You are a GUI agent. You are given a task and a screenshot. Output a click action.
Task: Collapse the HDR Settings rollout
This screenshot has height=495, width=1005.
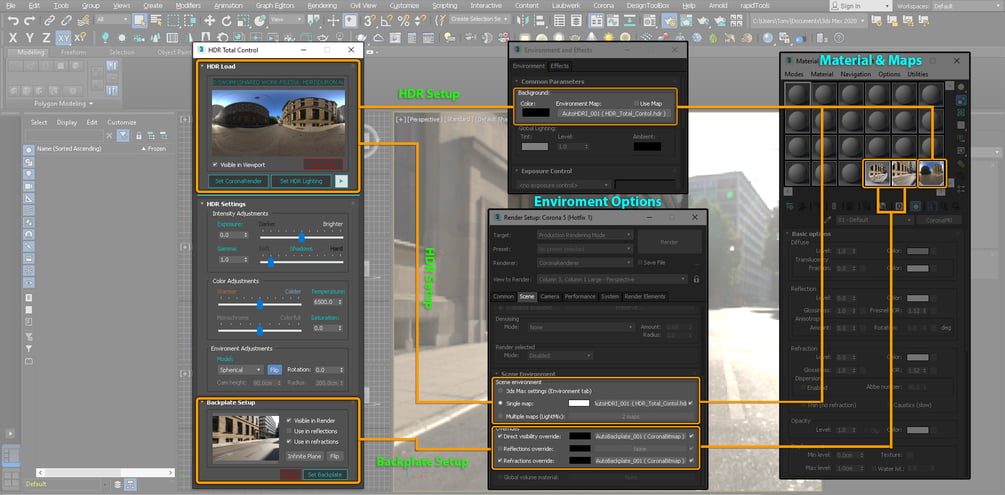tap(202, 204)
